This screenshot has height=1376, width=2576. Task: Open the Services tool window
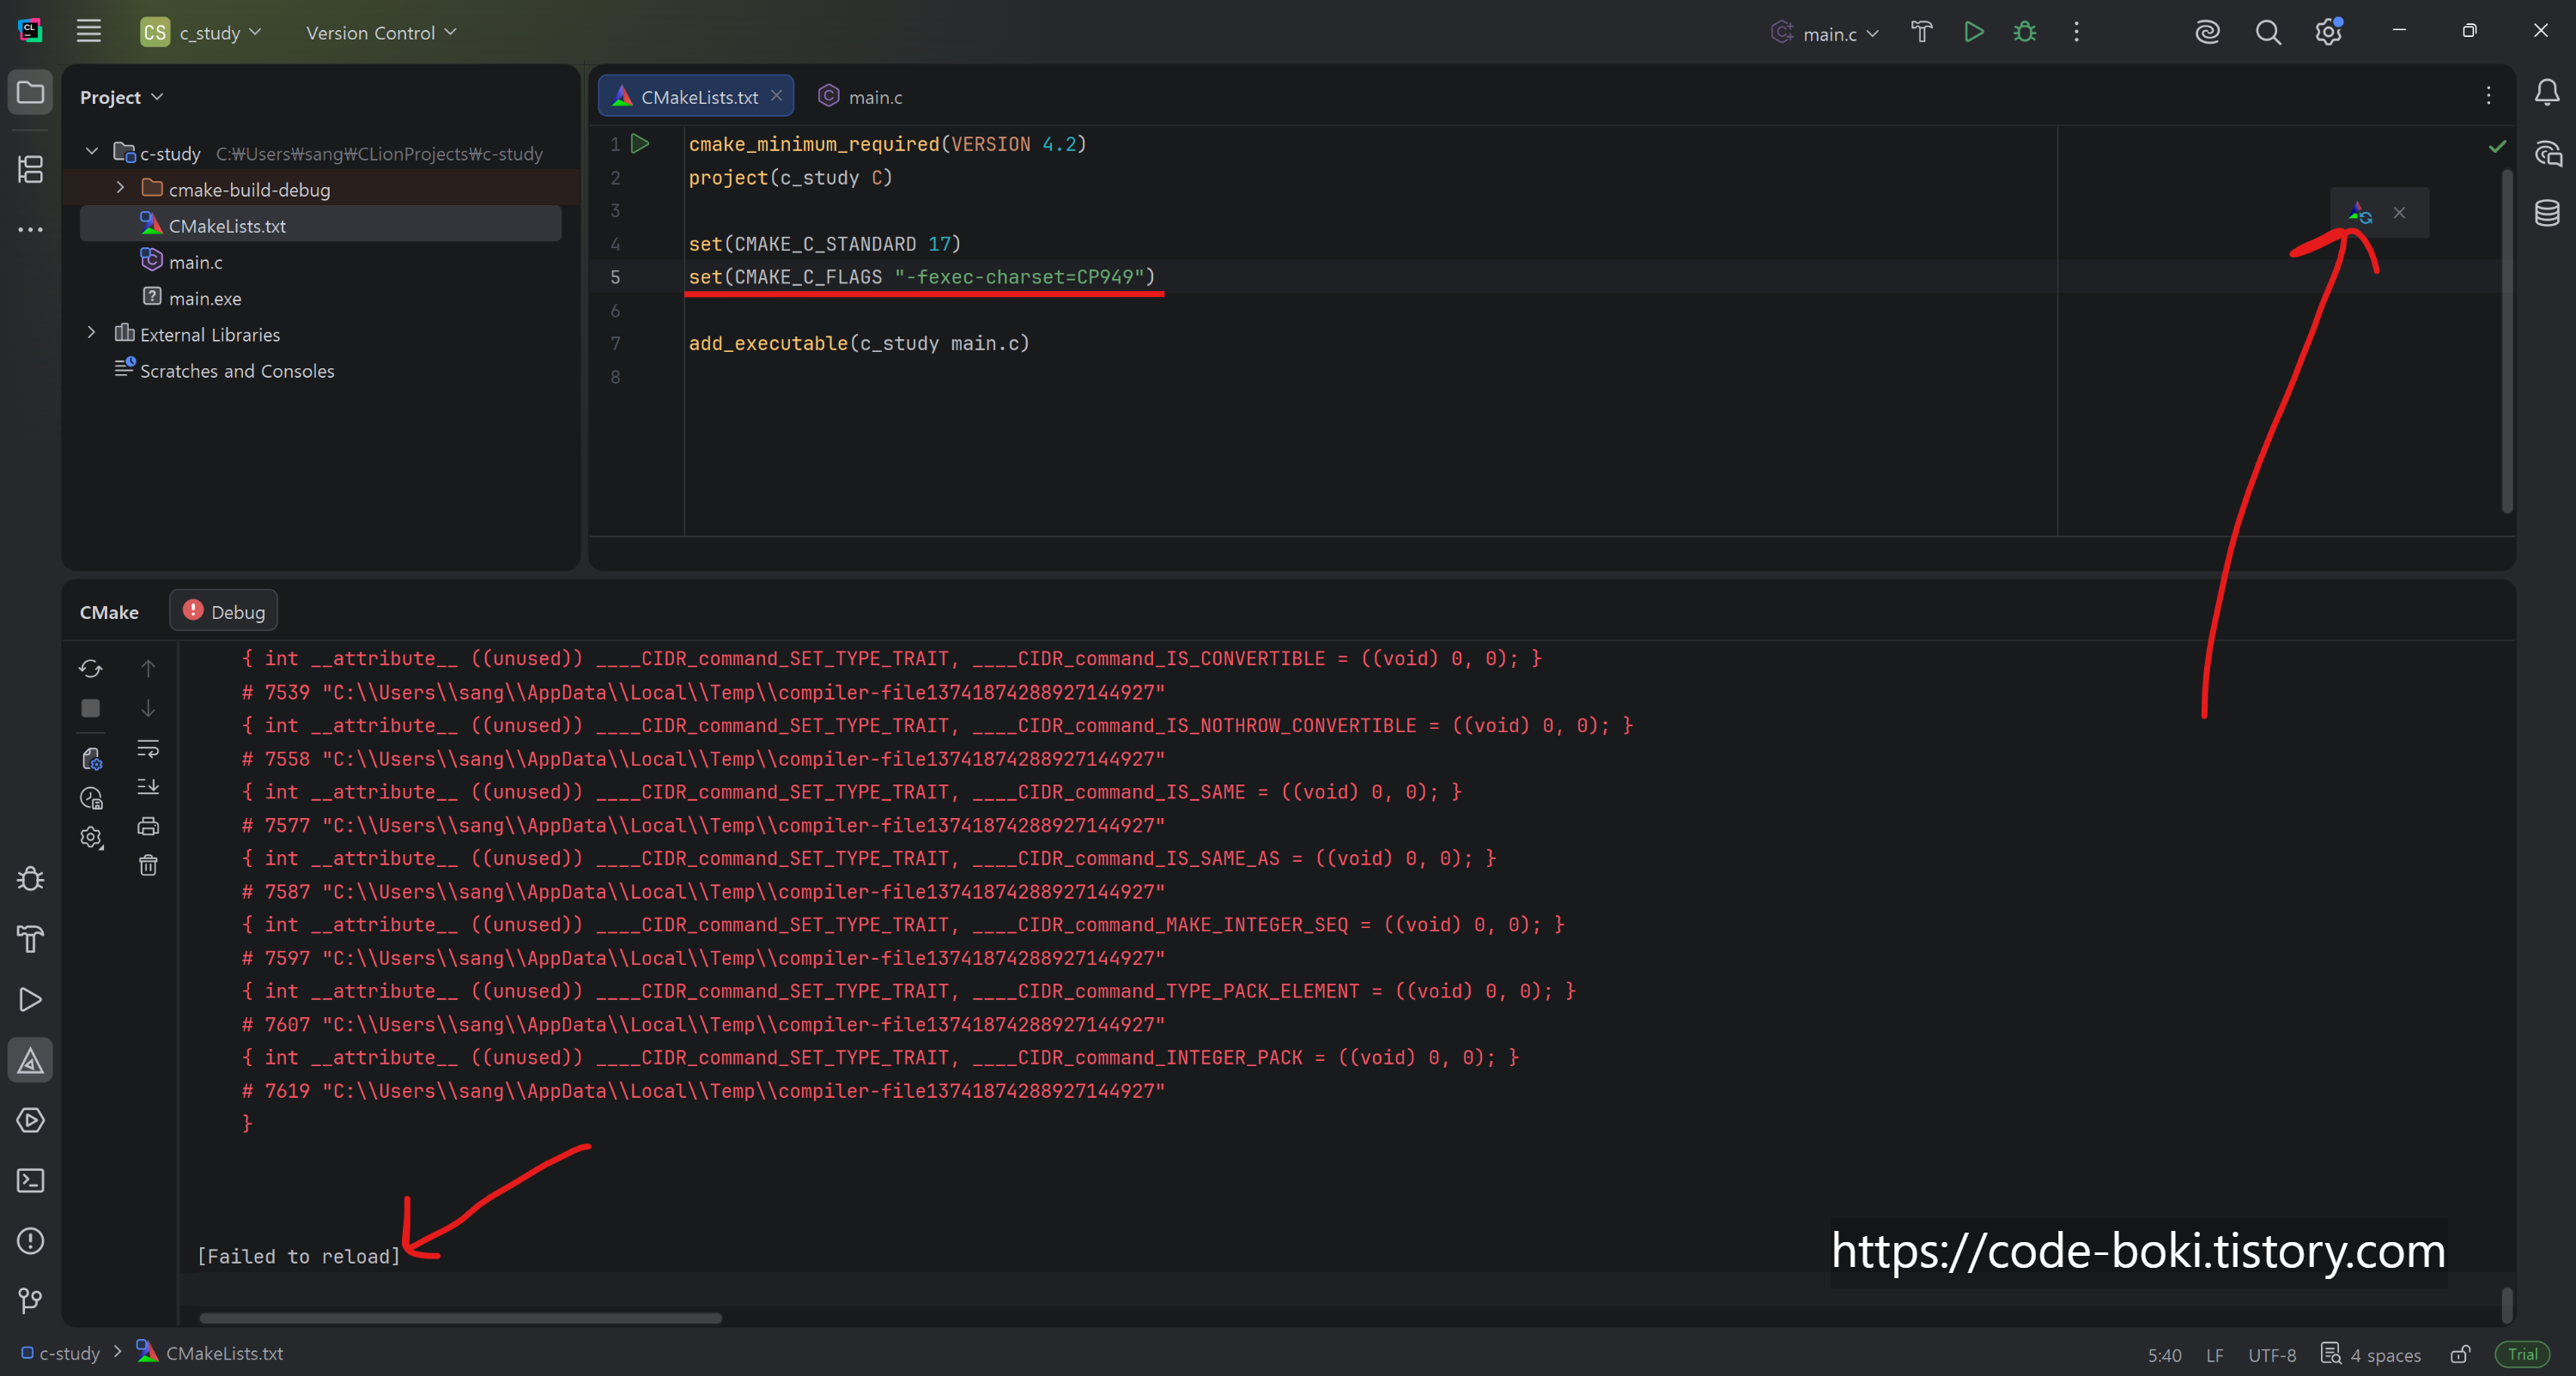(30, 1120)
